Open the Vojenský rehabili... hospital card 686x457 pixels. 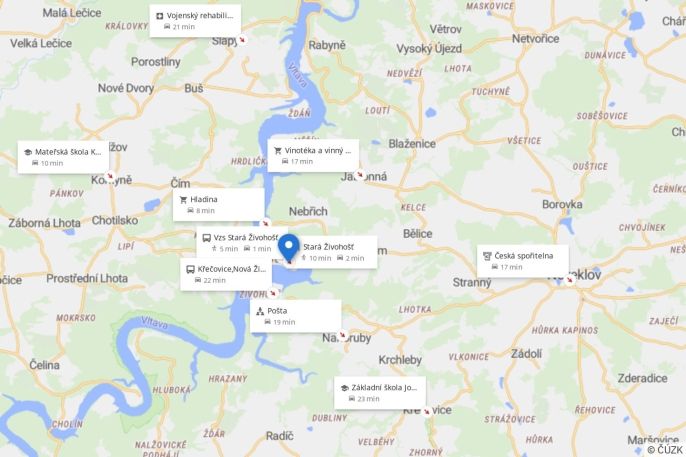coord(195,21)
